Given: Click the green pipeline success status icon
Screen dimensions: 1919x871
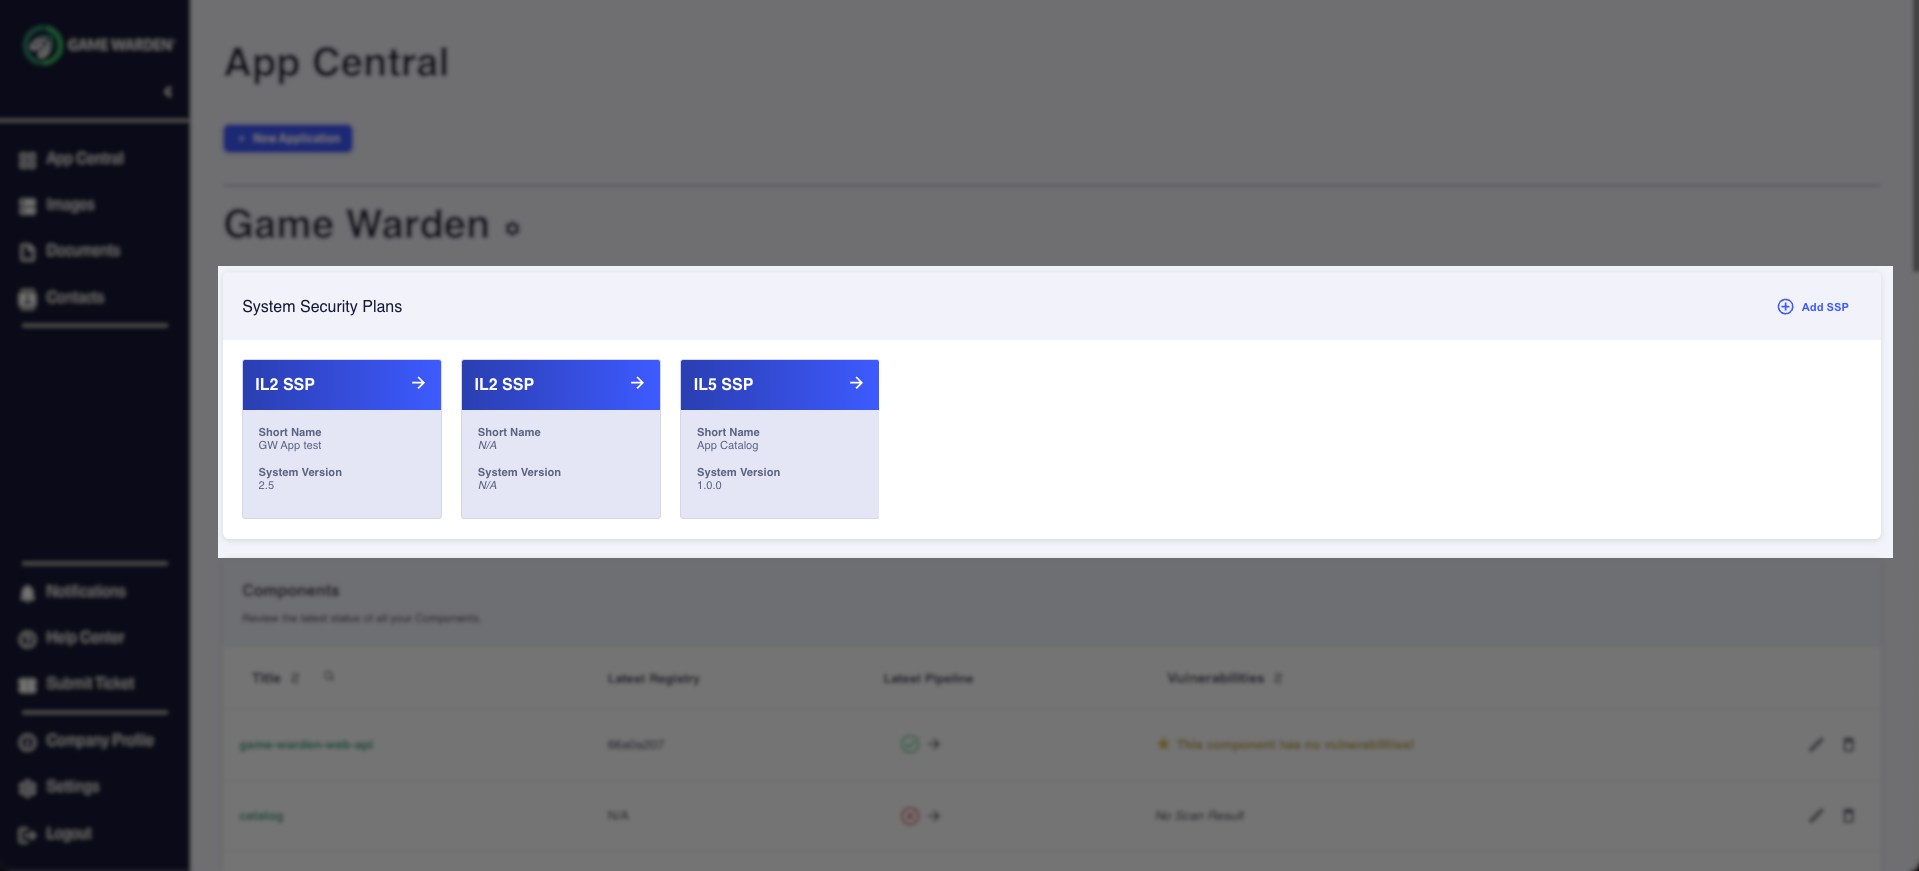Looking at the screenshot, I should coord(910,744).
